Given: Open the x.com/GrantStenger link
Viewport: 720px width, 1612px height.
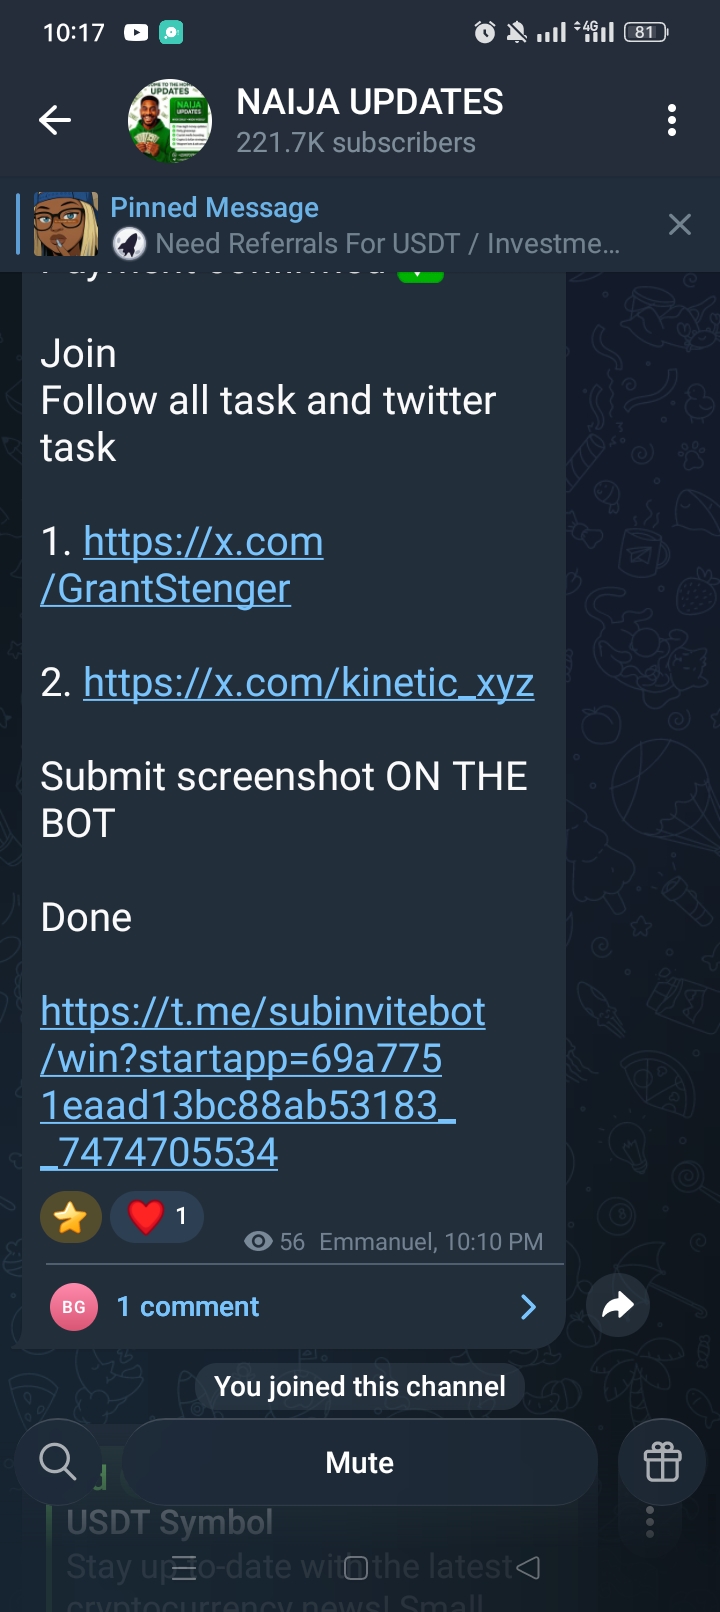Looking at the screenshot, I should click(x=182, y=565).
